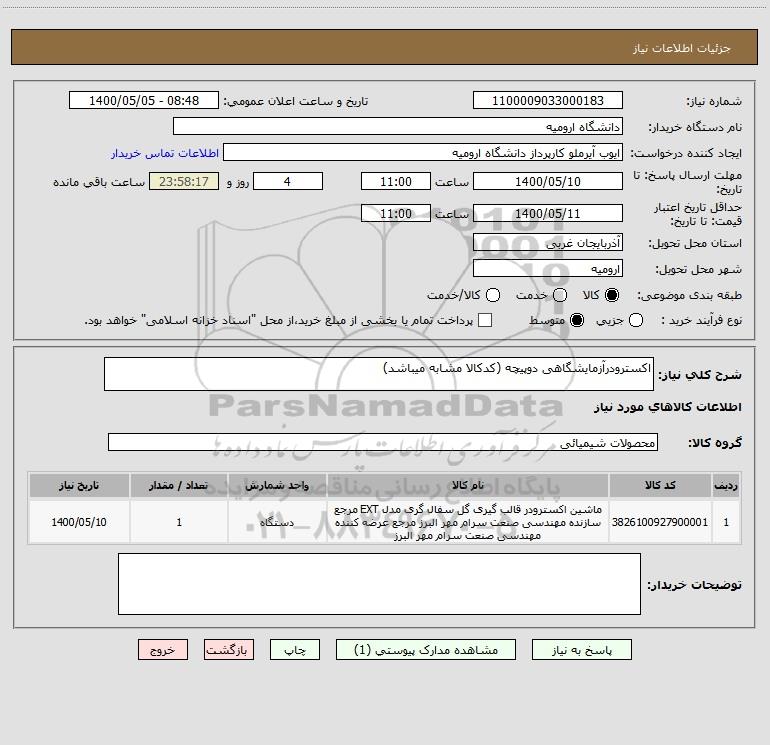Image resolution: width=770 pixels, height=745 pixels.
Task: Click the price validity date 1400/05/11 field
Action: 548,214
